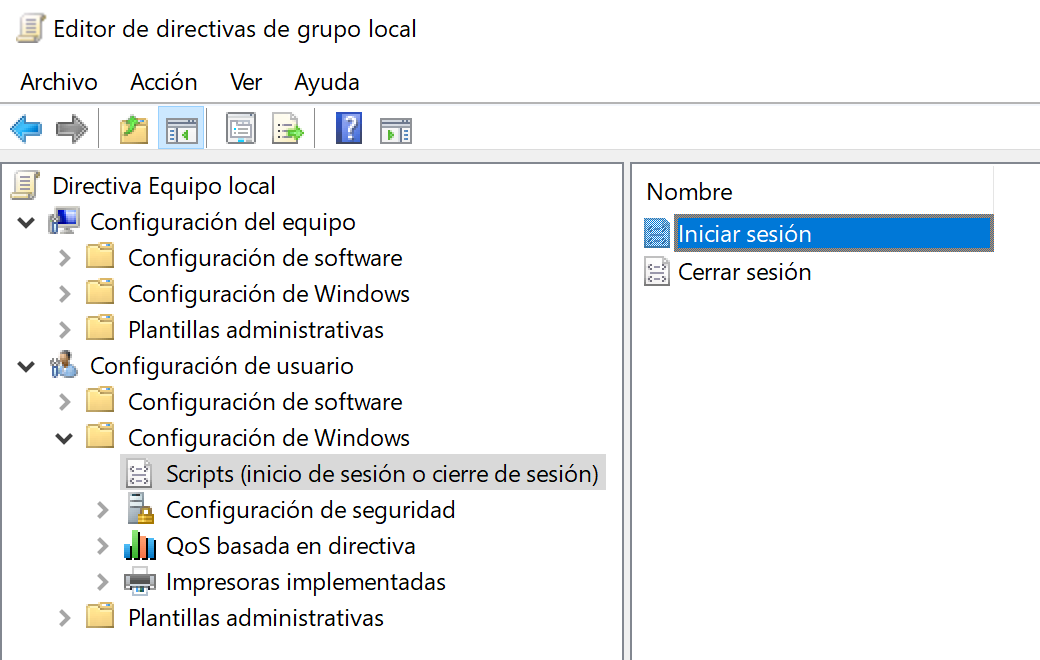
Task: Select Cerrar sesión in the right pane
Action: pyautogui.click(x=743, y=271)
